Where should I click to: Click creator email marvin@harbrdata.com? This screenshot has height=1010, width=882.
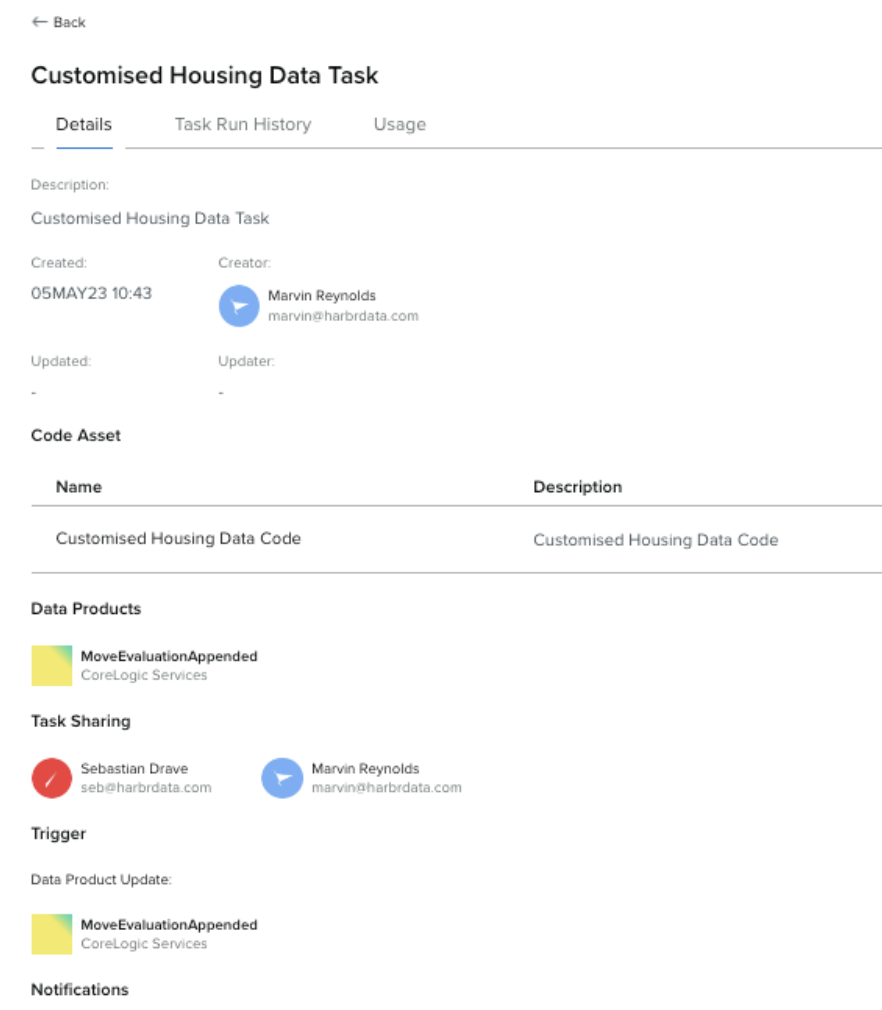tap(343, 316)
